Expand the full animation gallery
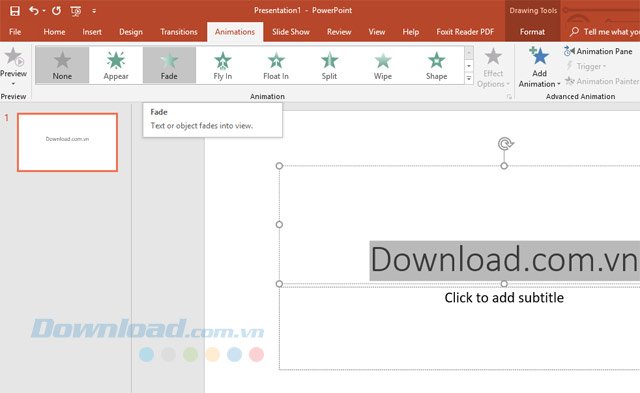This screenshot has width=640, height=393. coord(469,78)
